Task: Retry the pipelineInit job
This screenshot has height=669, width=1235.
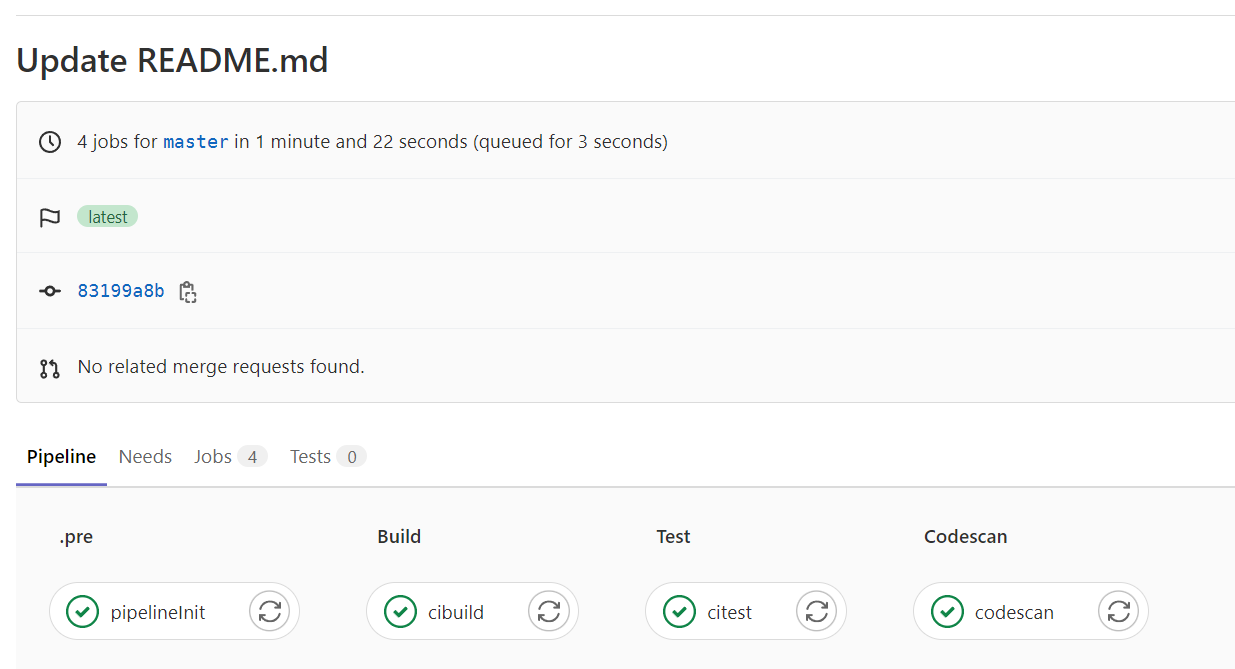Action: [x=269, y=611]
